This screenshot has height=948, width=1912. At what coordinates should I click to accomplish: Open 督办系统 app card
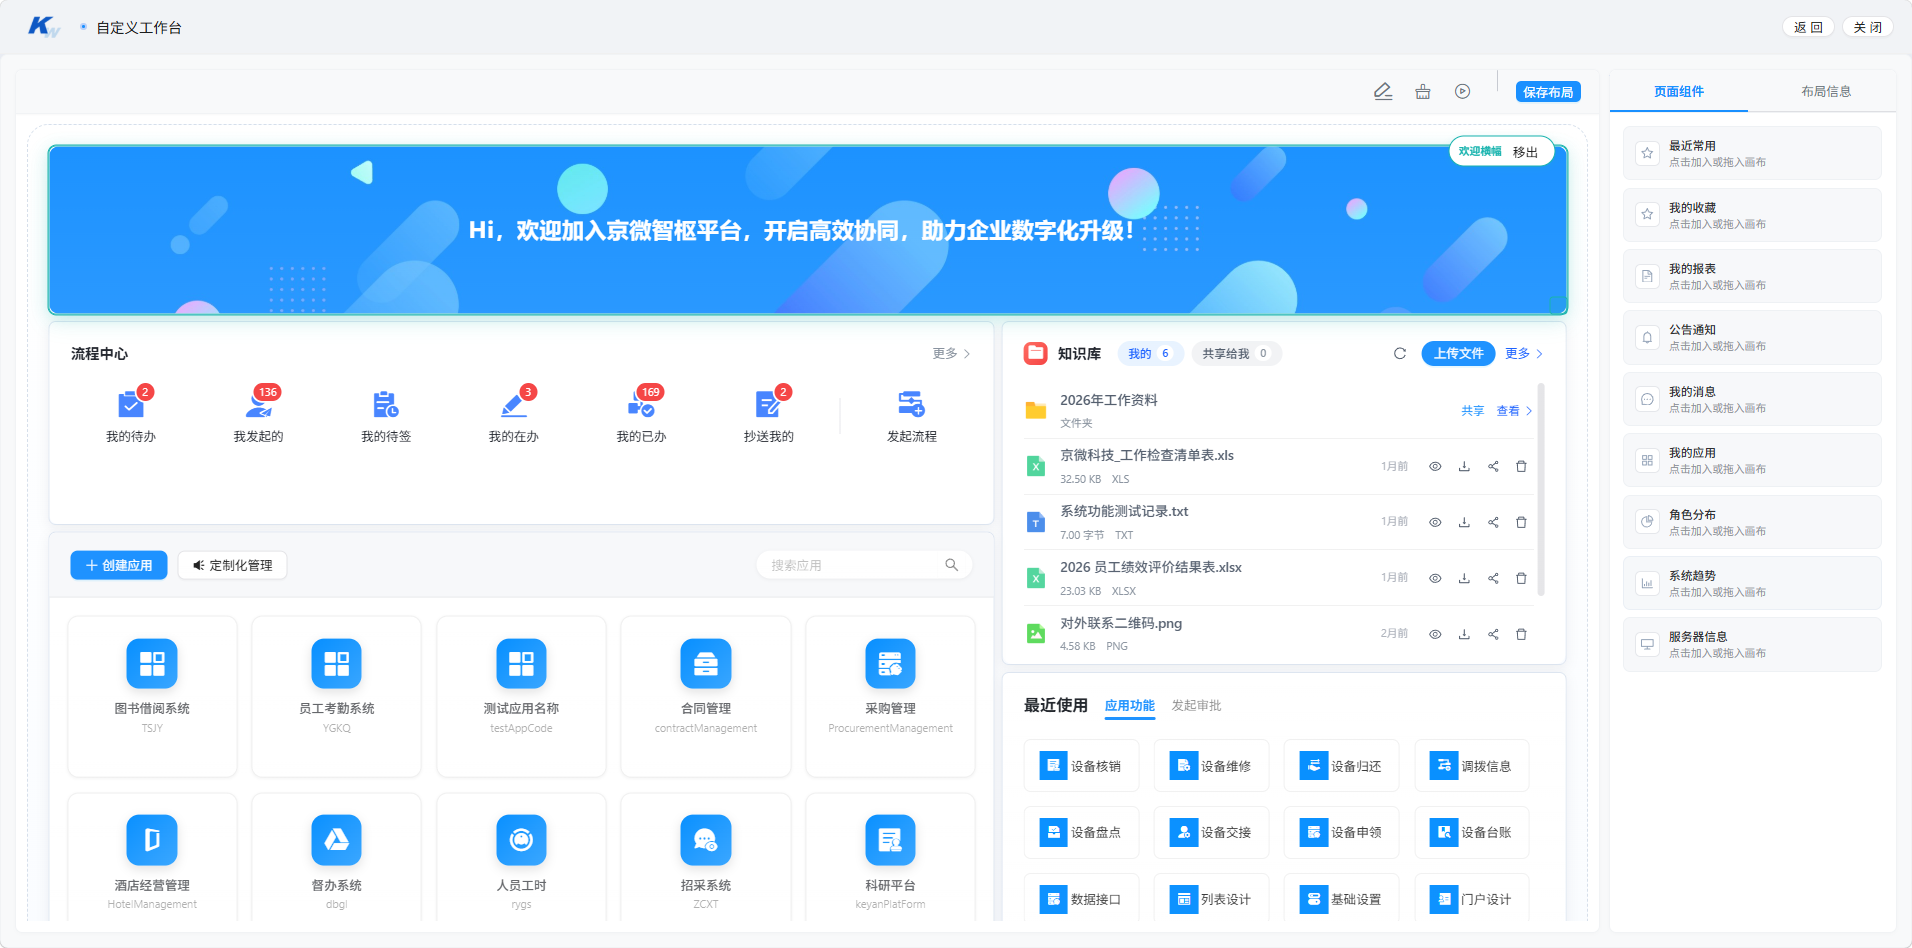pos(337,857)
